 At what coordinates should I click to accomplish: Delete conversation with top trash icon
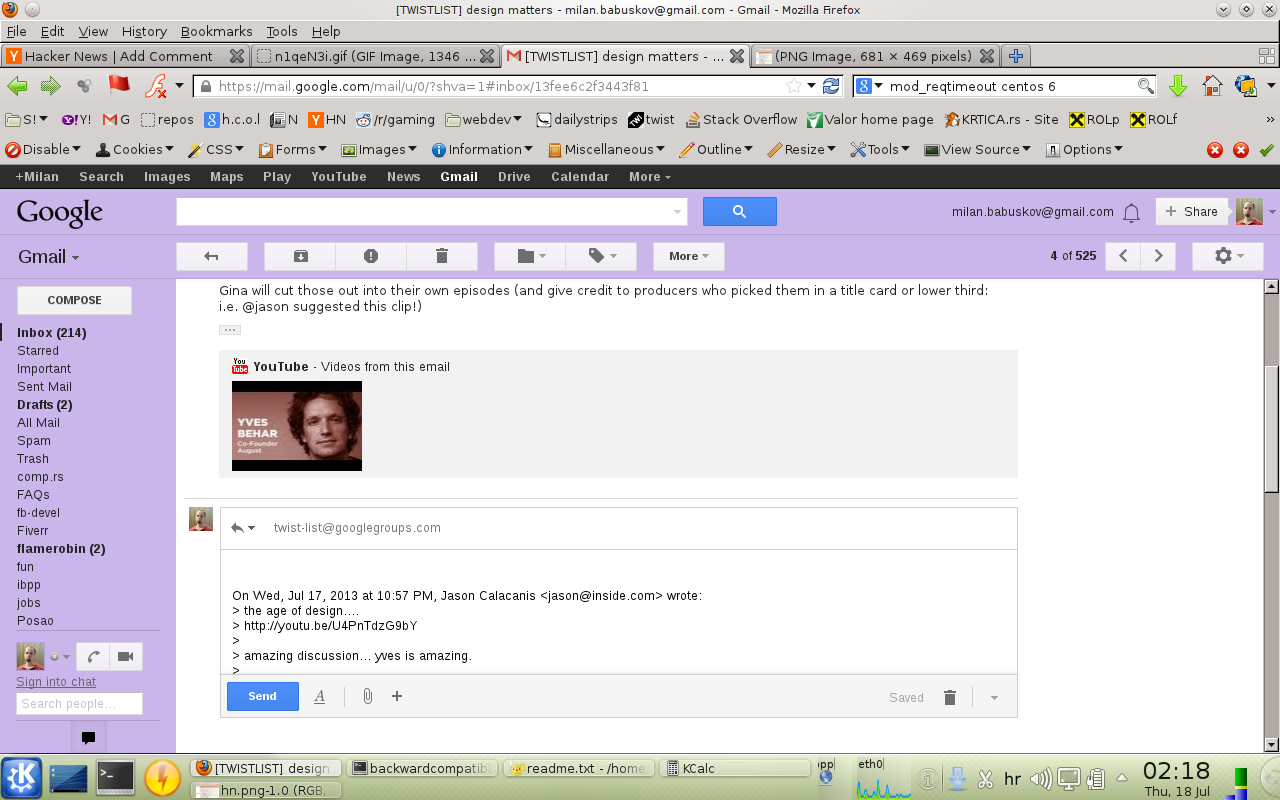442,256
